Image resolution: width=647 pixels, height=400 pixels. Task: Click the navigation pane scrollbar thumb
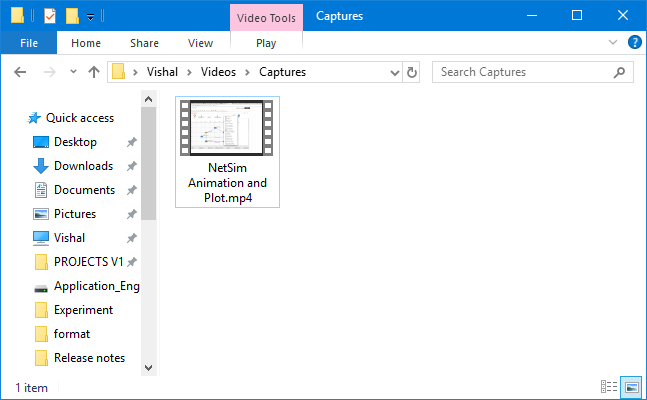tap(149, 163)
